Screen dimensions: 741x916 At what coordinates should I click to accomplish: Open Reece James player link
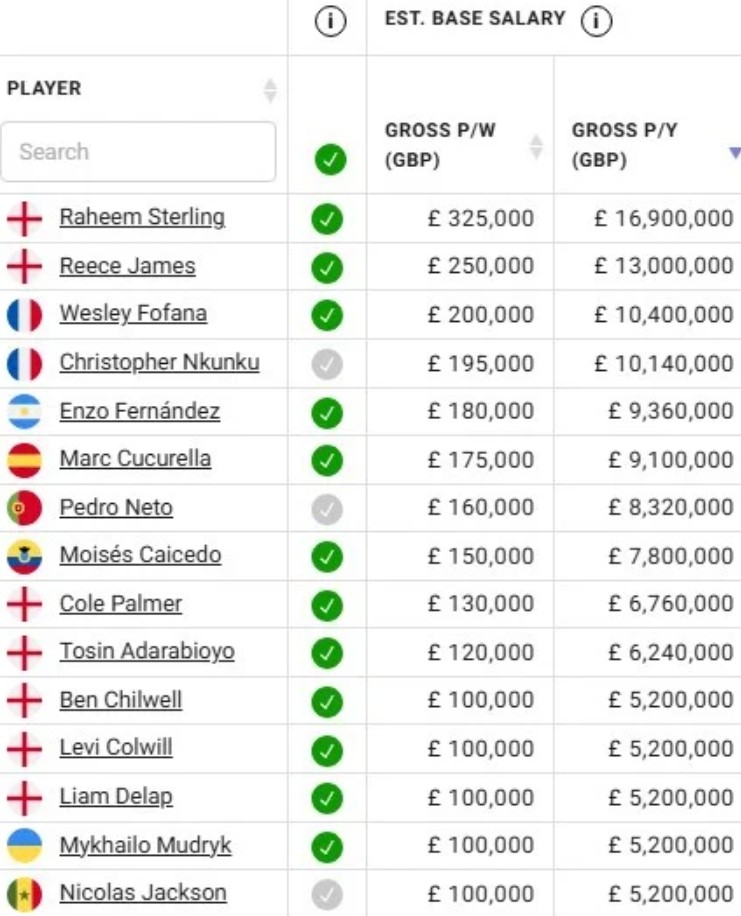click(x=127, y=266)
